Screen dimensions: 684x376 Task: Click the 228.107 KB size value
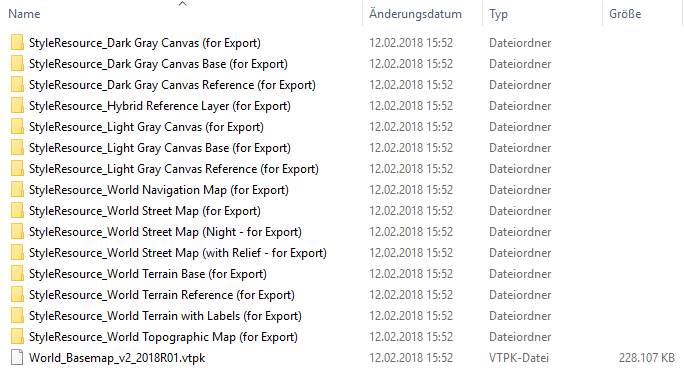coord(646,358)
